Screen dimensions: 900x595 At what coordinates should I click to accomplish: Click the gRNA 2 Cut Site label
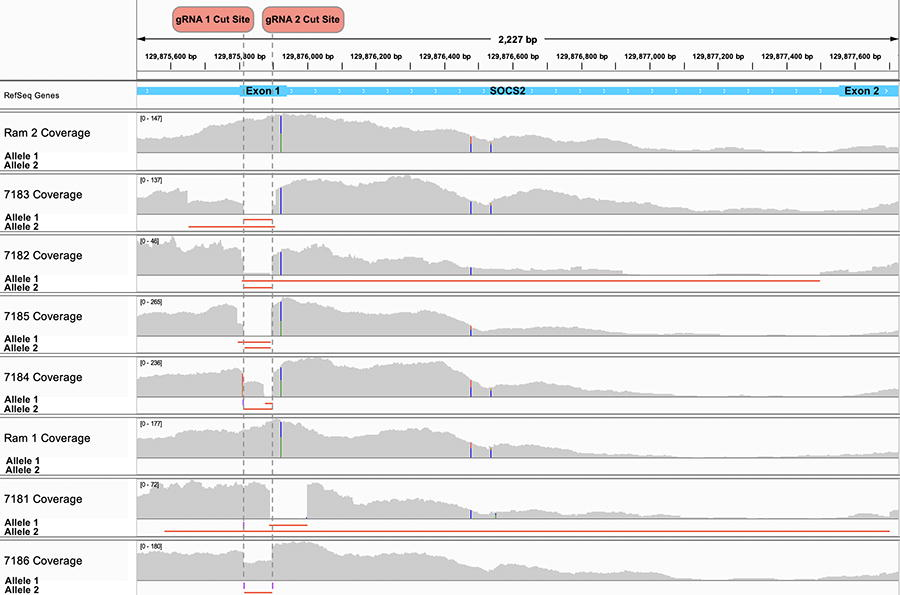coord(302,20)
